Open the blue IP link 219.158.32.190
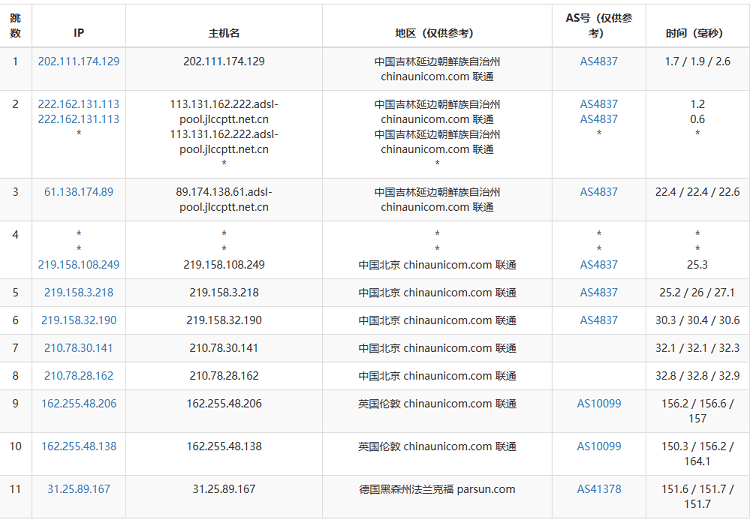This screenshot has width=750, height=520. tap(78, 320)
